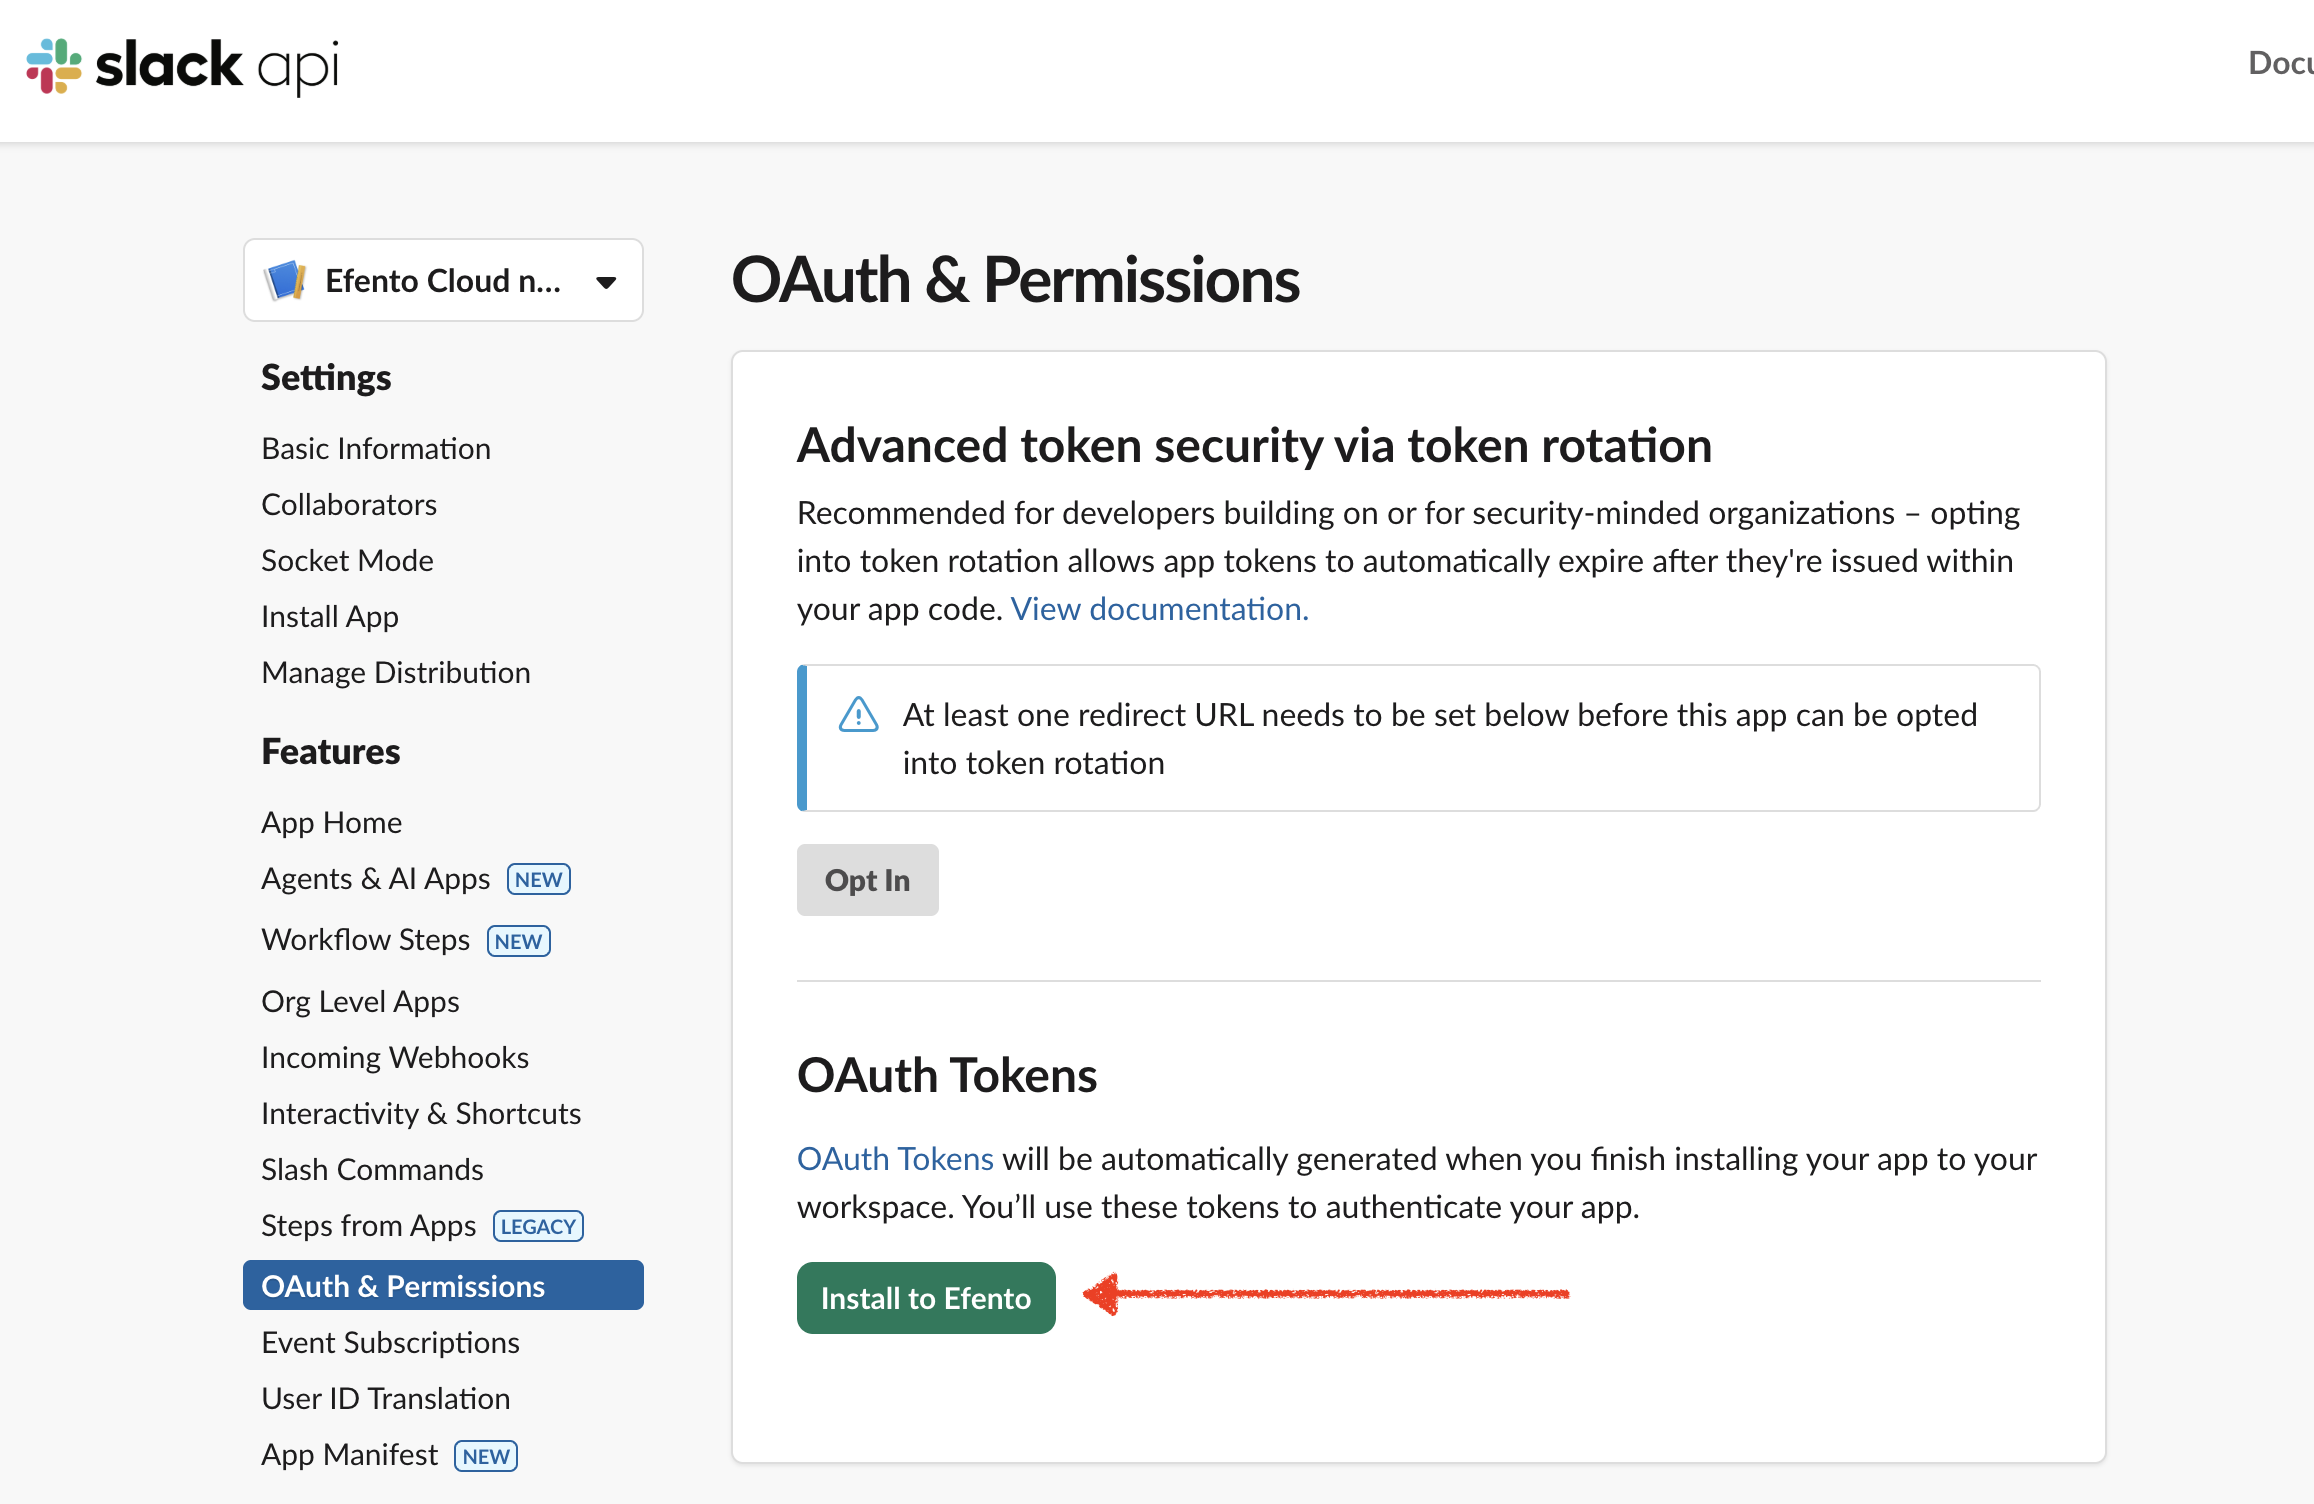The width and height of the screenshot is (2314, 1504).
Task: Click the Slack API logo
Action: 183,66
